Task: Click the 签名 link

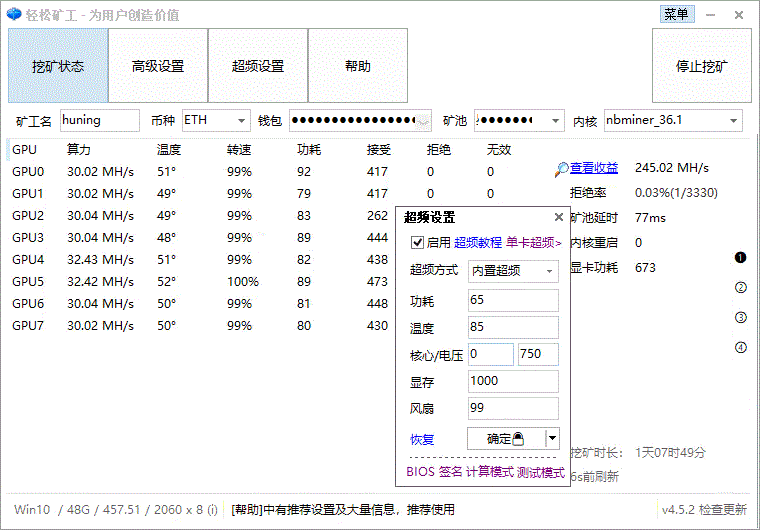Action: [451, 472]
